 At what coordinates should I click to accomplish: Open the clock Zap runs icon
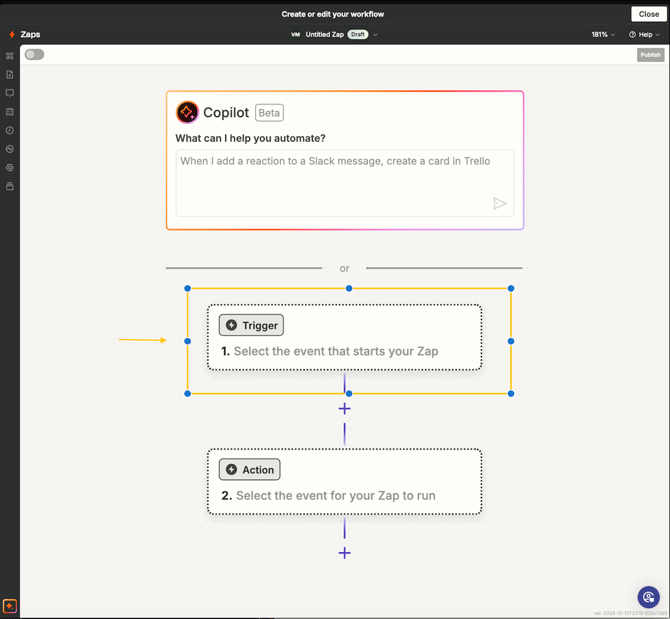tap(10, 130)
